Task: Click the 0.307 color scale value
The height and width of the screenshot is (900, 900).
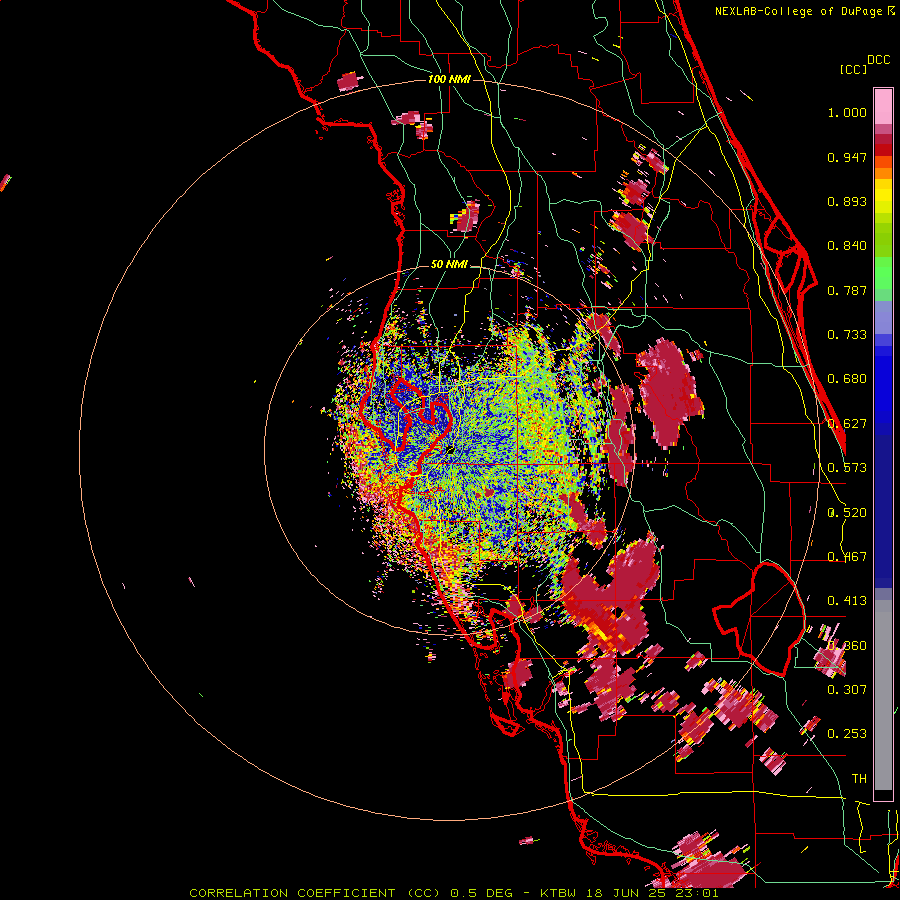Action: pos(847,689)
